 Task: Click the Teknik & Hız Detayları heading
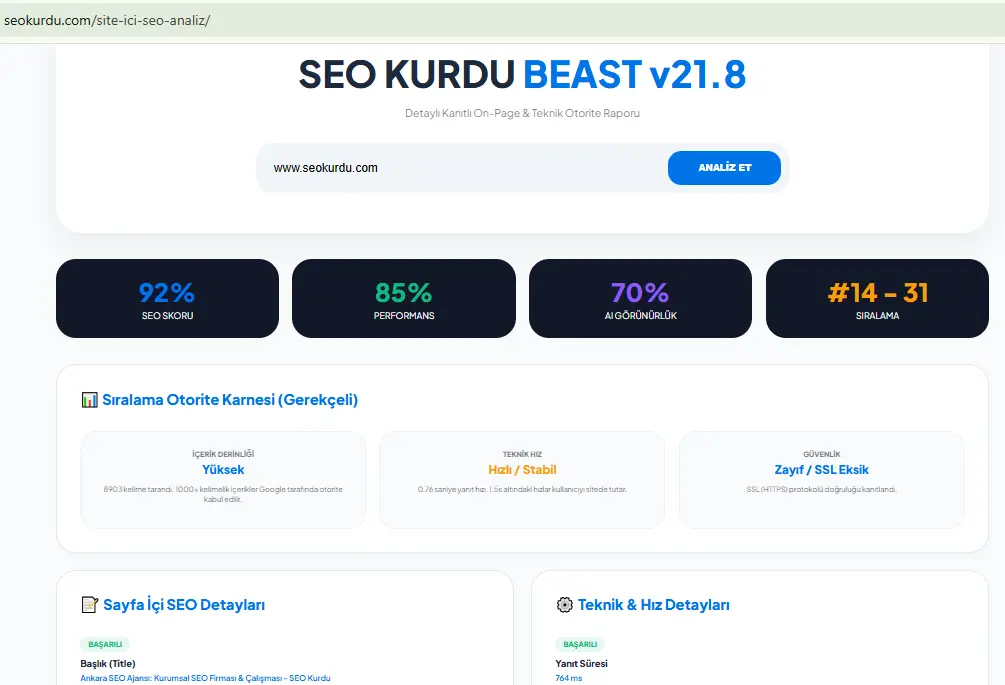(x=654, y=605)
